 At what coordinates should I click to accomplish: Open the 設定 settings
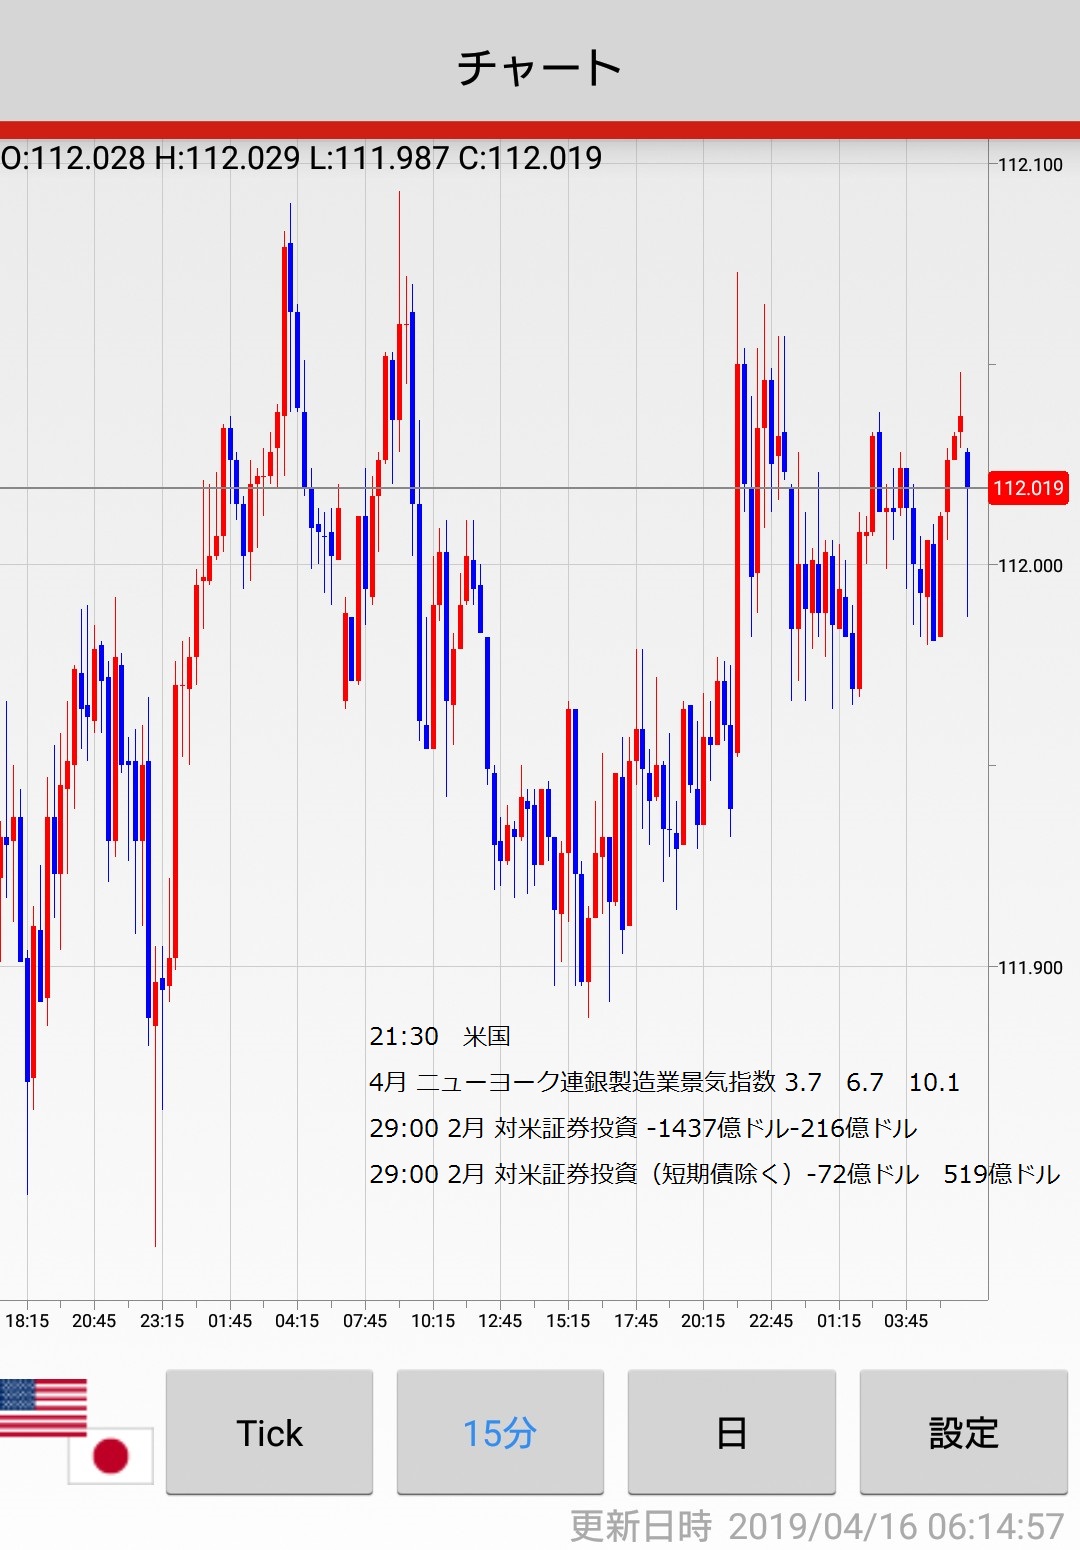pos(963,1432)
